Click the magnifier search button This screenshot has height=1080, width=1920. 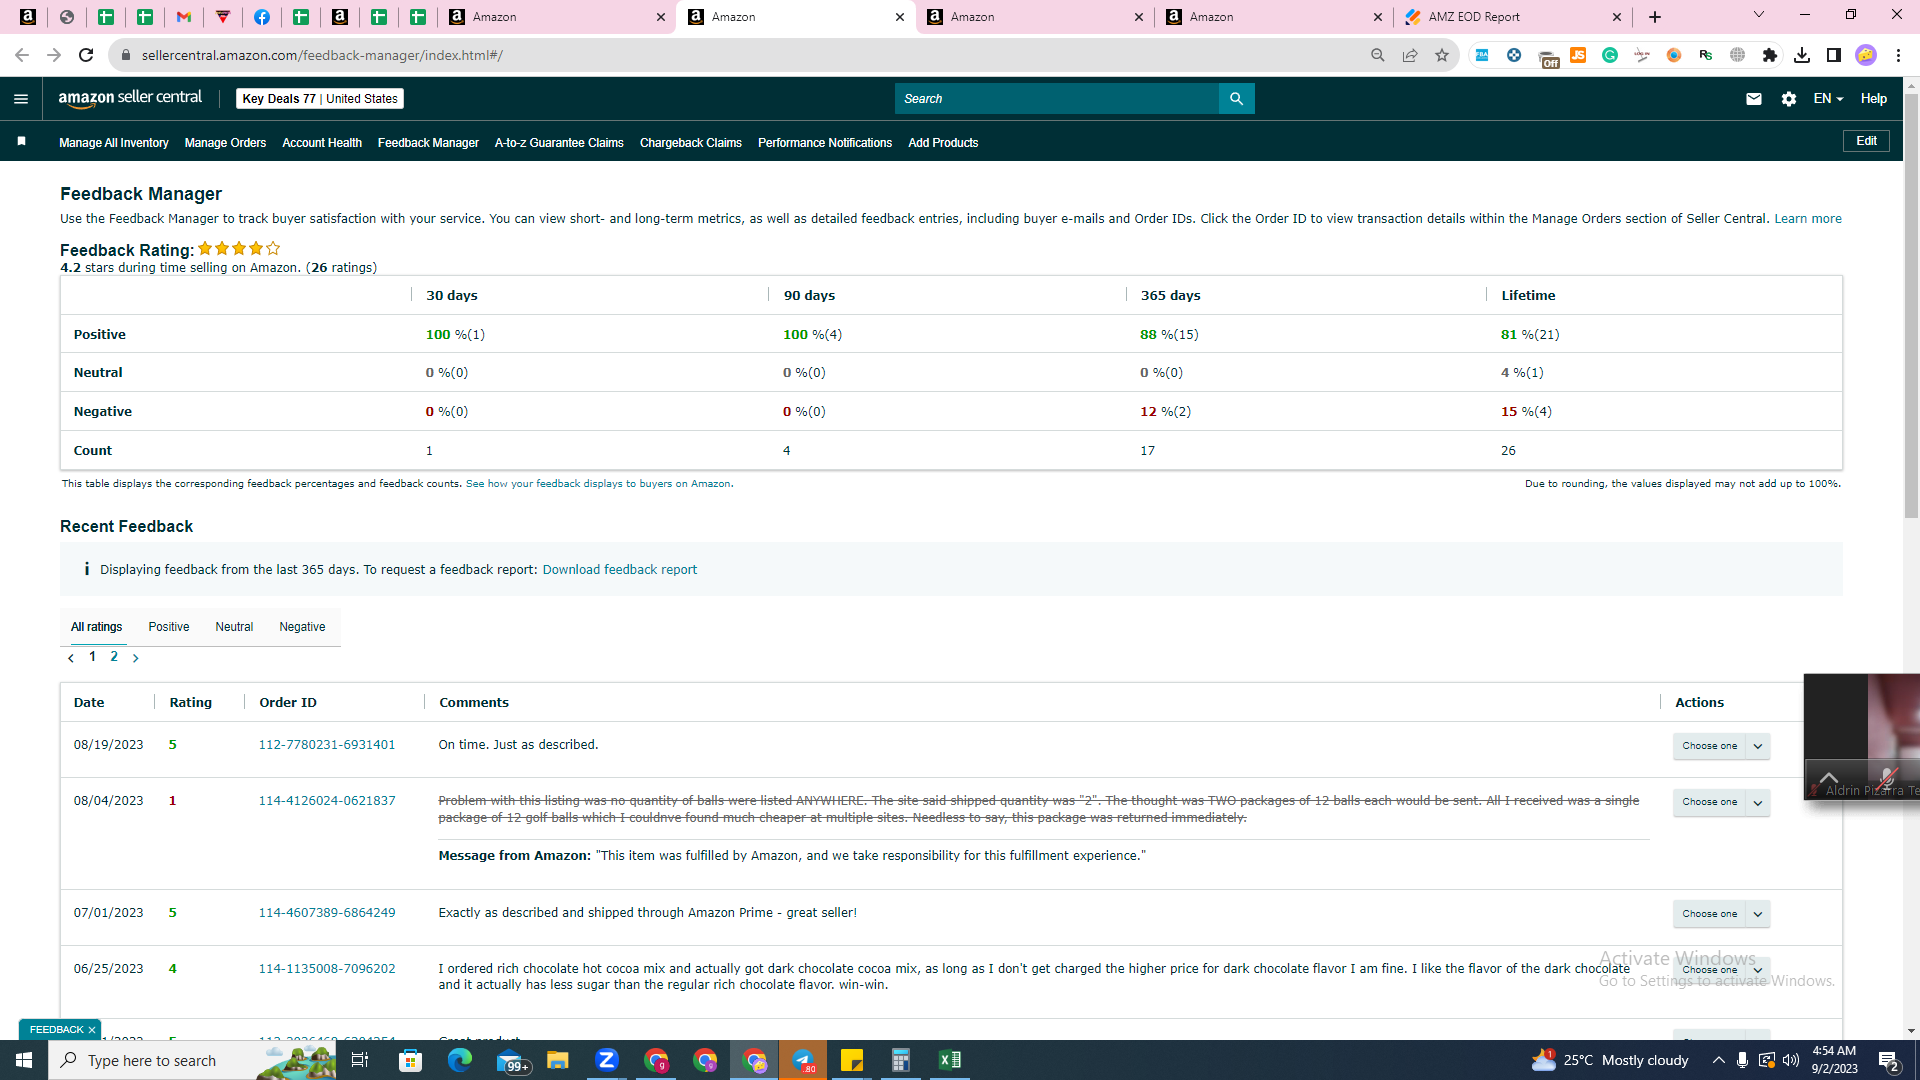pos(1236,99)
